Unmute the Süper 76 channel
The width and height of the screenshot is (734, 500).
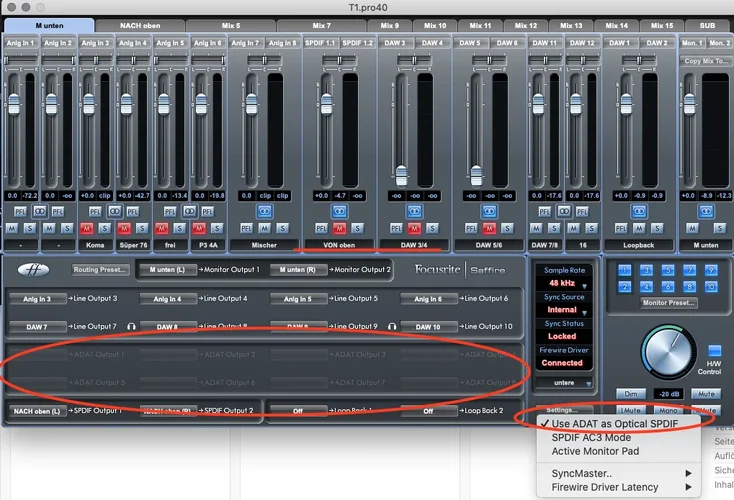(x=124, y=228)
